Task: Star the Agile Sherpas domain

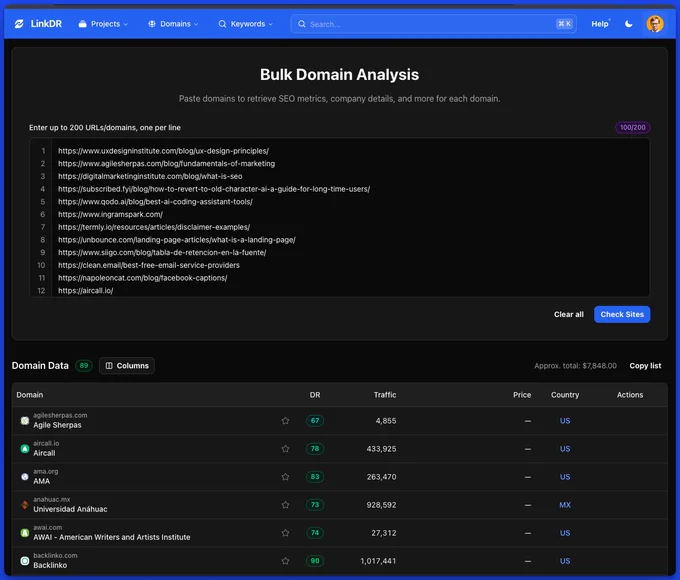Action: [x=285, y=420]
